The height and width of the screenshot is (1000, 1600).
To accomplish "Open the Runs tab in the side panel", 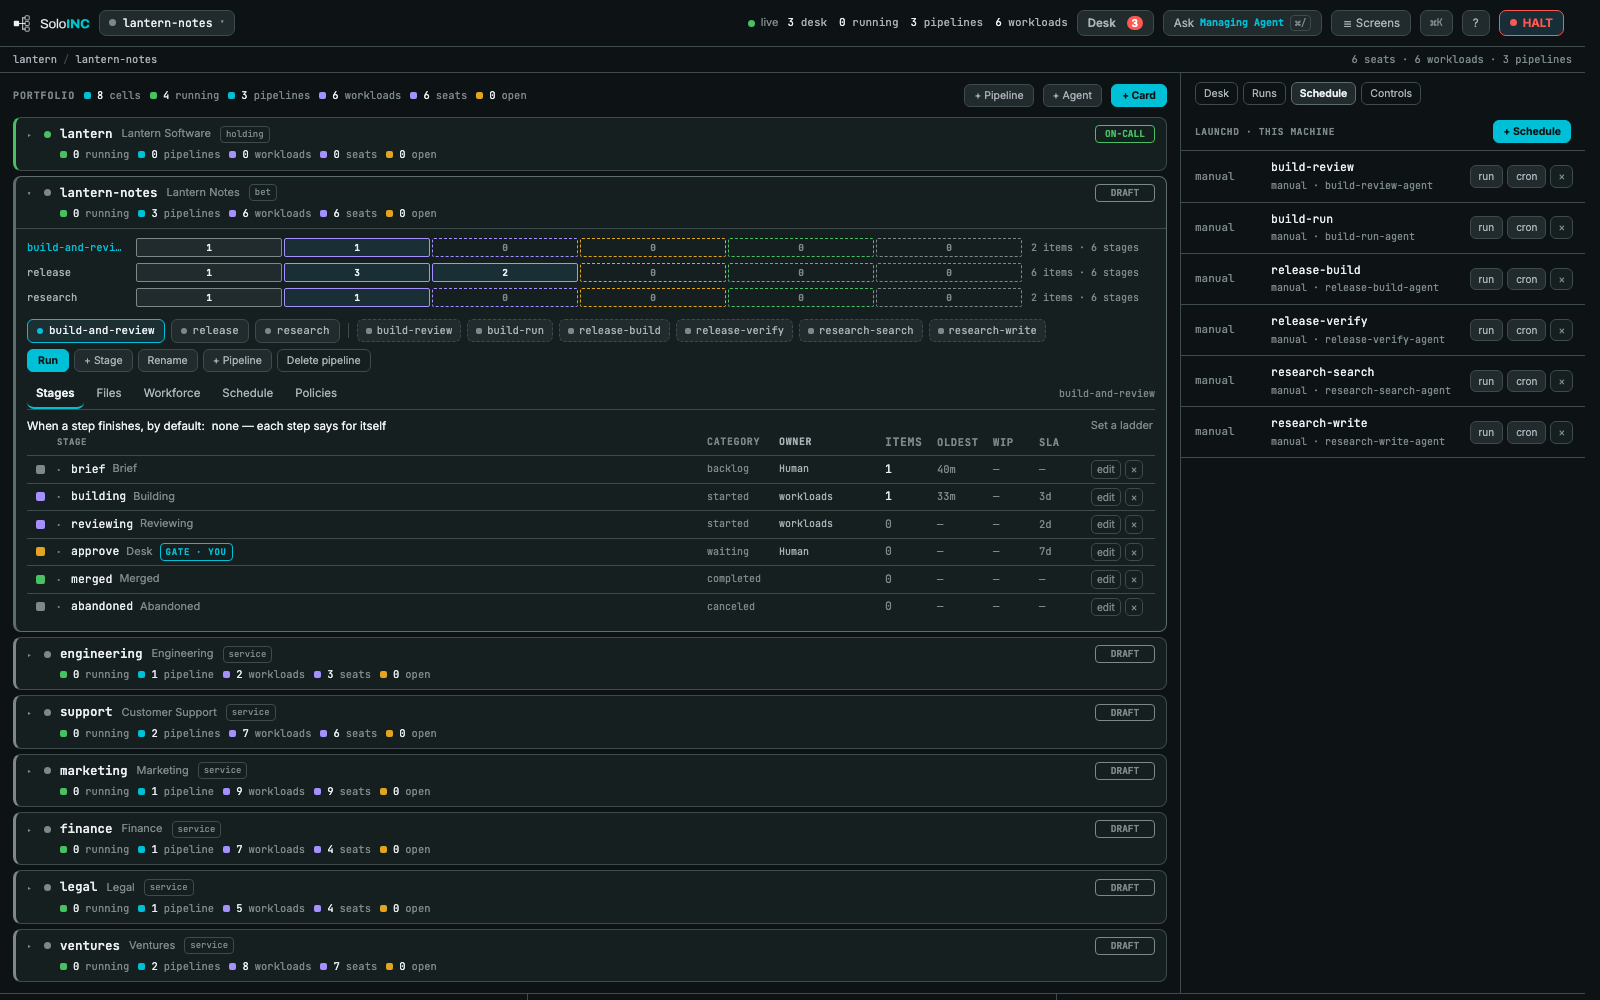I will click(1264, 94).
